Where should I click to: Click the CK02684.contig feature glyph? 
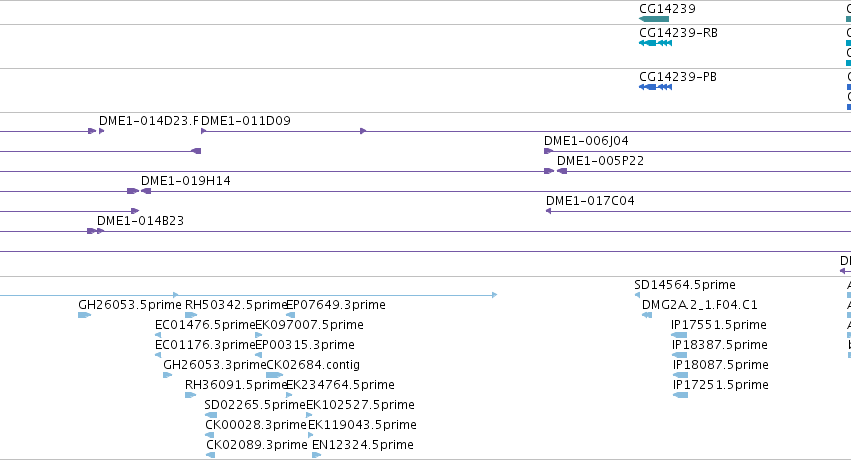pyautogui.click(x=275, y=375)
